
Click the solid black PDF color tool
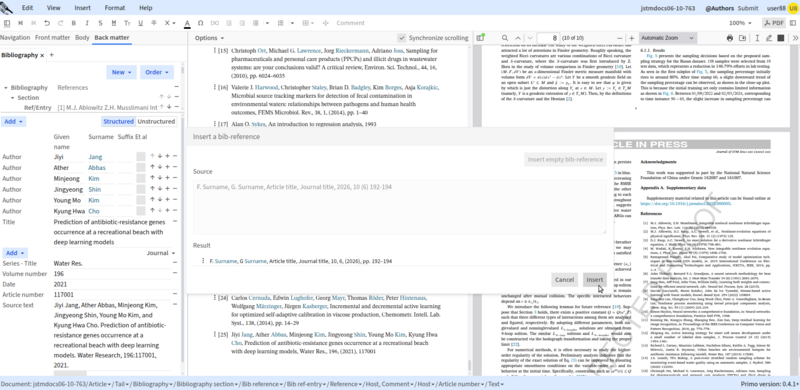(x=781, y=38)
